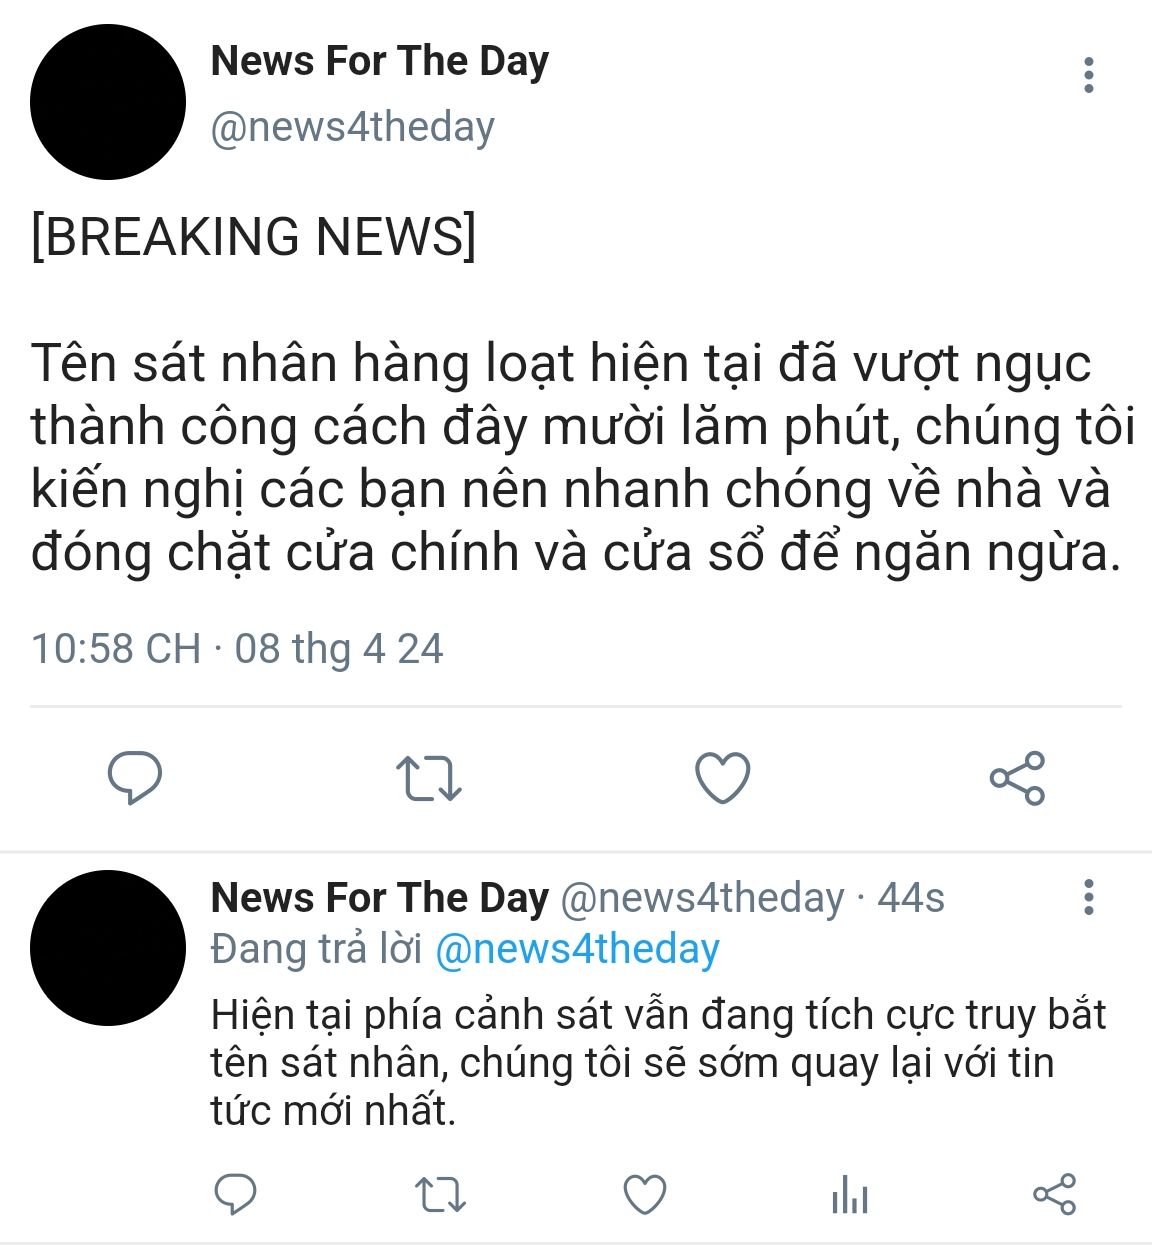Open News For The Day profile name
Screen dimensions: 1152x1245
tap(380, 62)
